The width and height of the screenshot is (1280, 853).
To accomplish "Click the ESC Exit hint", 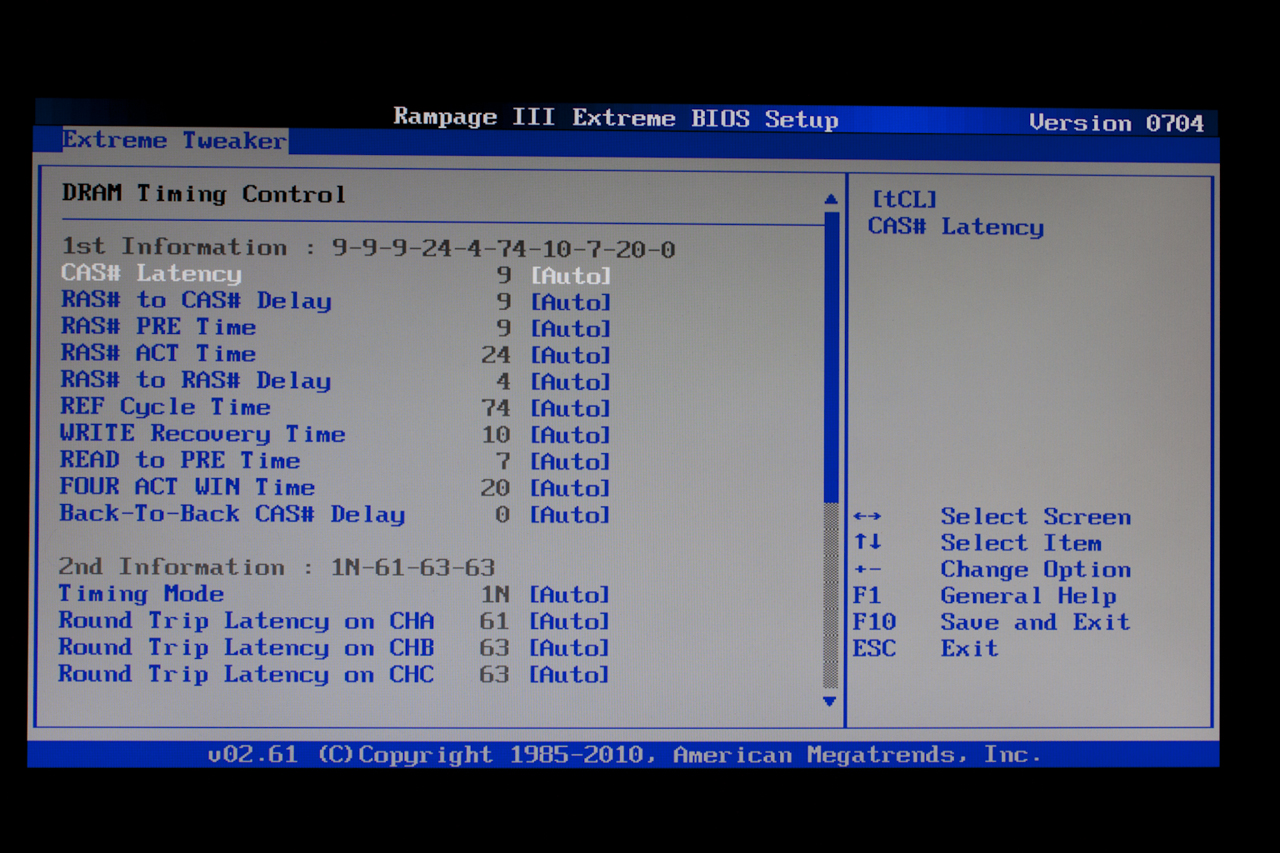I will (925, 648).
